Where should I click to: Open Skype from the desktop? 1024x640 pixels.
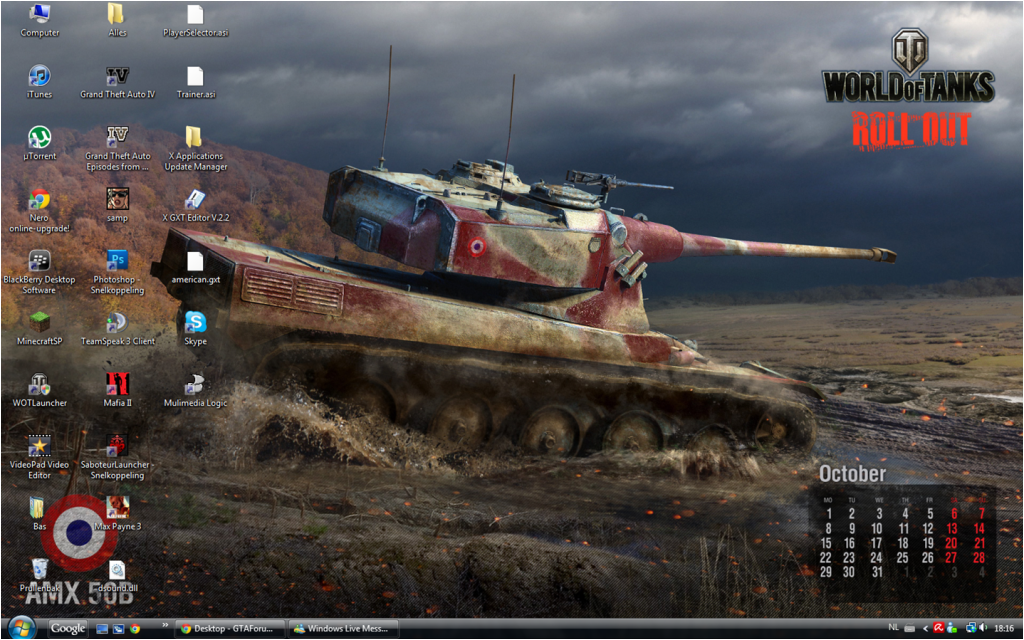click(195, 328)
